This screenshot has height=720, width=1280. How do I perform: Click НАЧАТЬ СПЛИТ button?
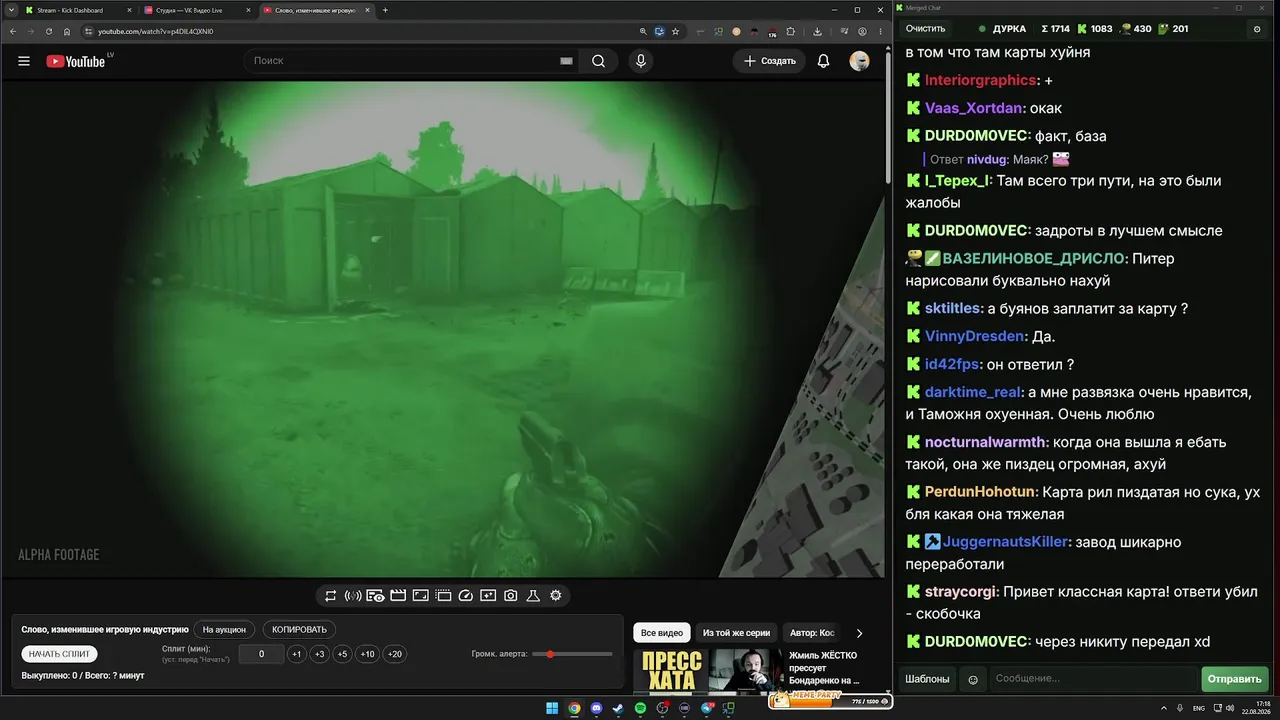pos(60,654)
